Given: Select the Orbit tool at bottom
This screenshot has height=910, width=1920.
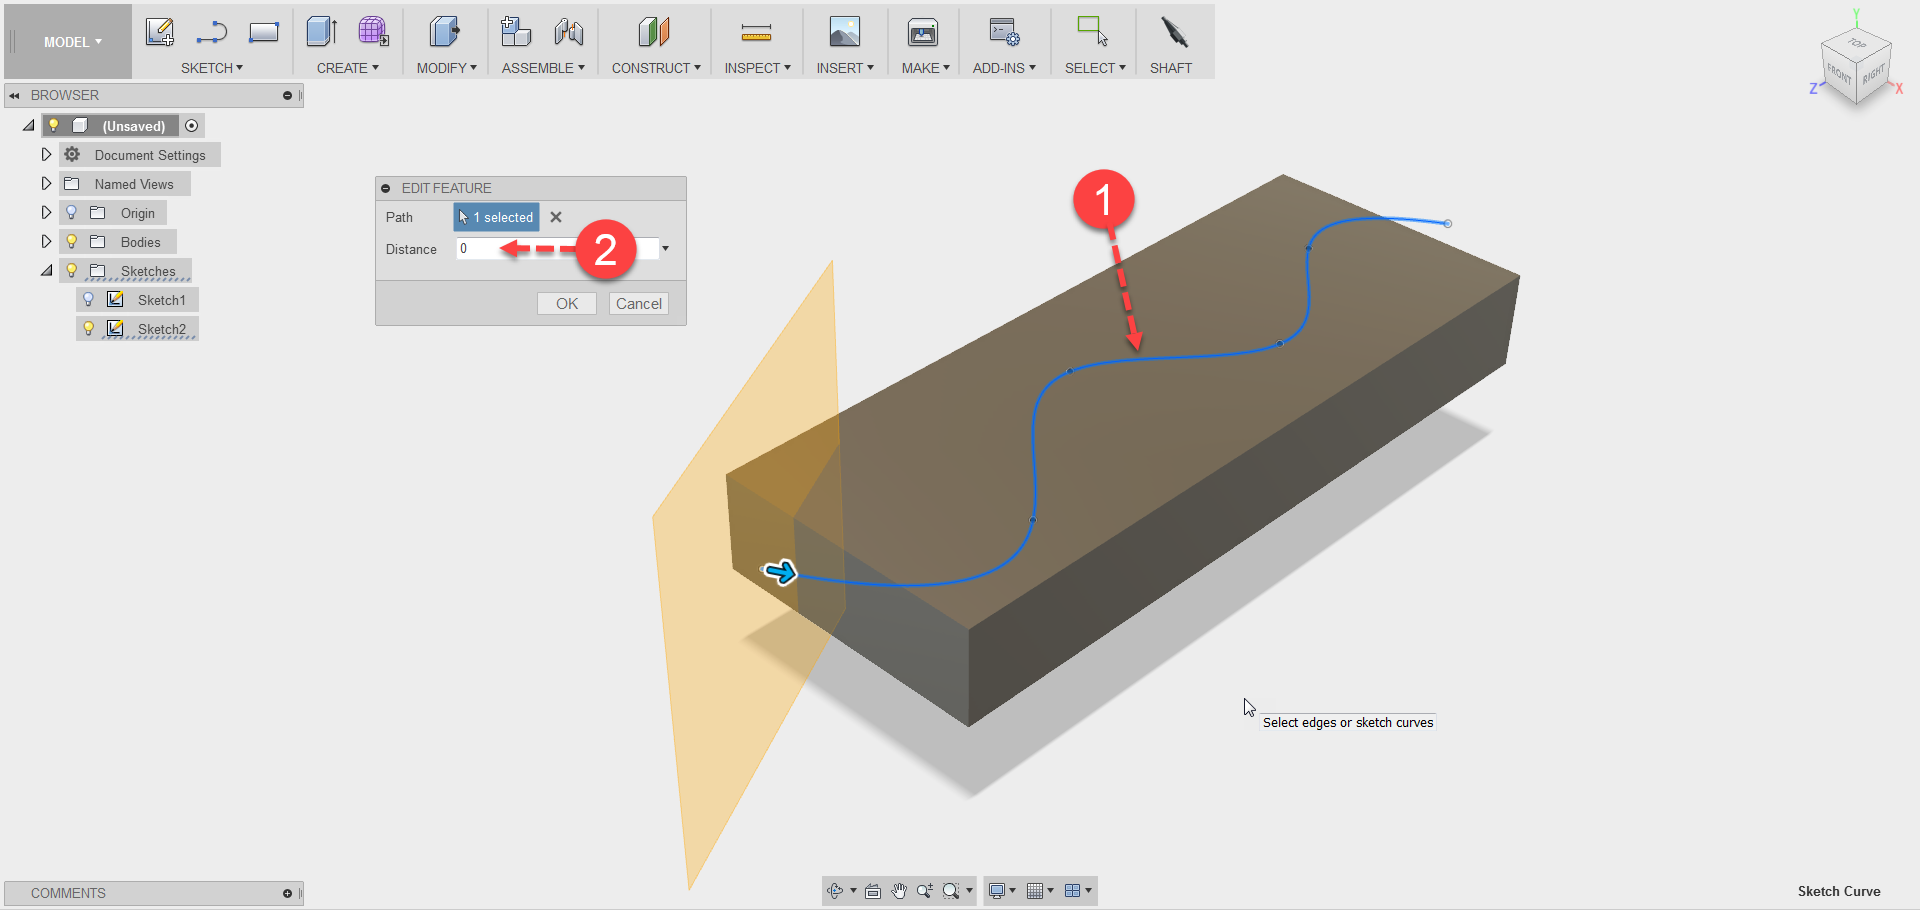Looking at the screenshot, I should click(x=836, y=890).
